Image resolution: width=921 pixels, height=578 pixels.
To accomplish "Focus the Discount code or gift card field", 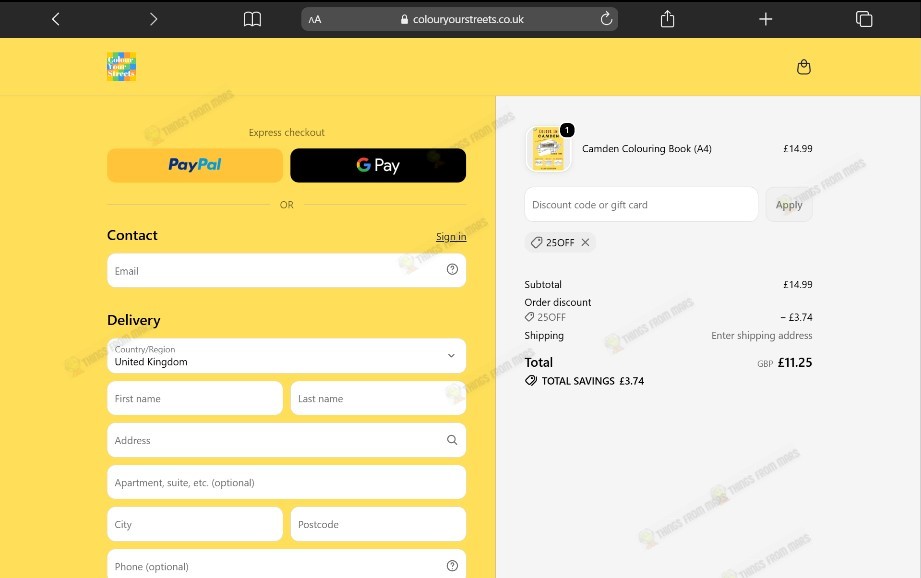I will (x=641, y=204).
